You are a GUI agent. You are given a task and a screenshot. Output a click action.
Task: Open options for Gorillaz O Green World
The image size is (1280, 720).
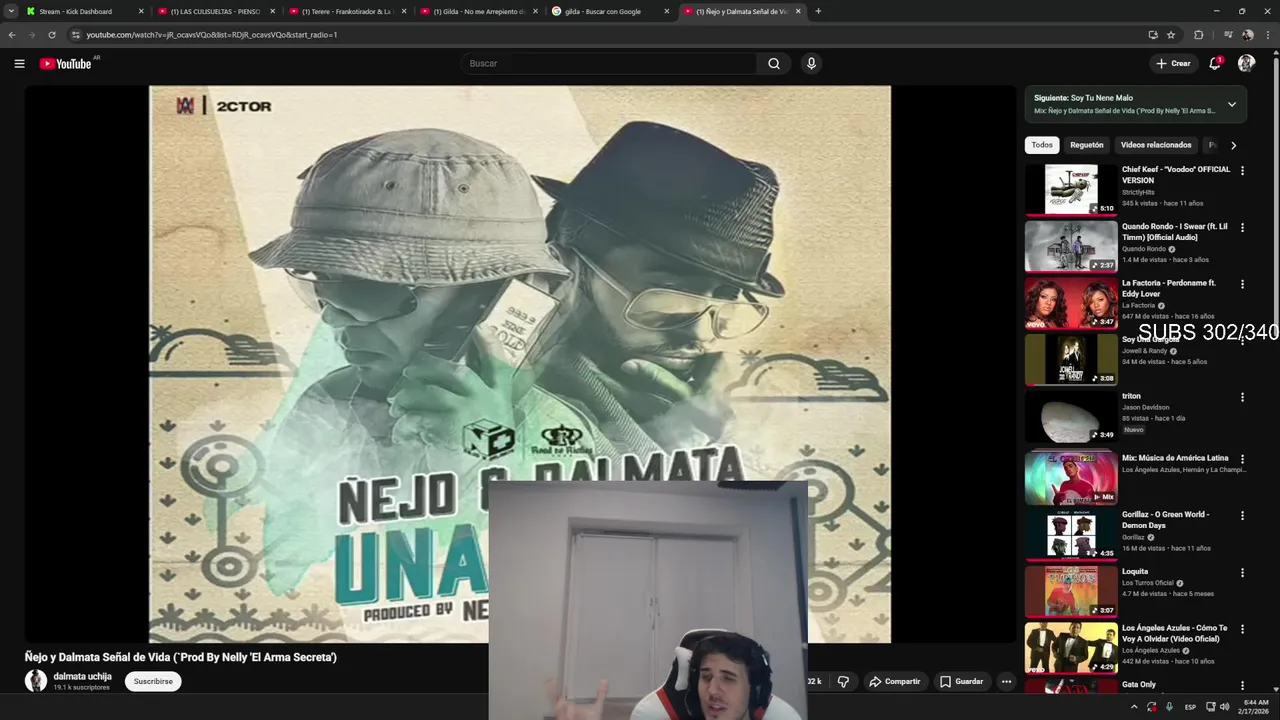(x=1242, y=516)
